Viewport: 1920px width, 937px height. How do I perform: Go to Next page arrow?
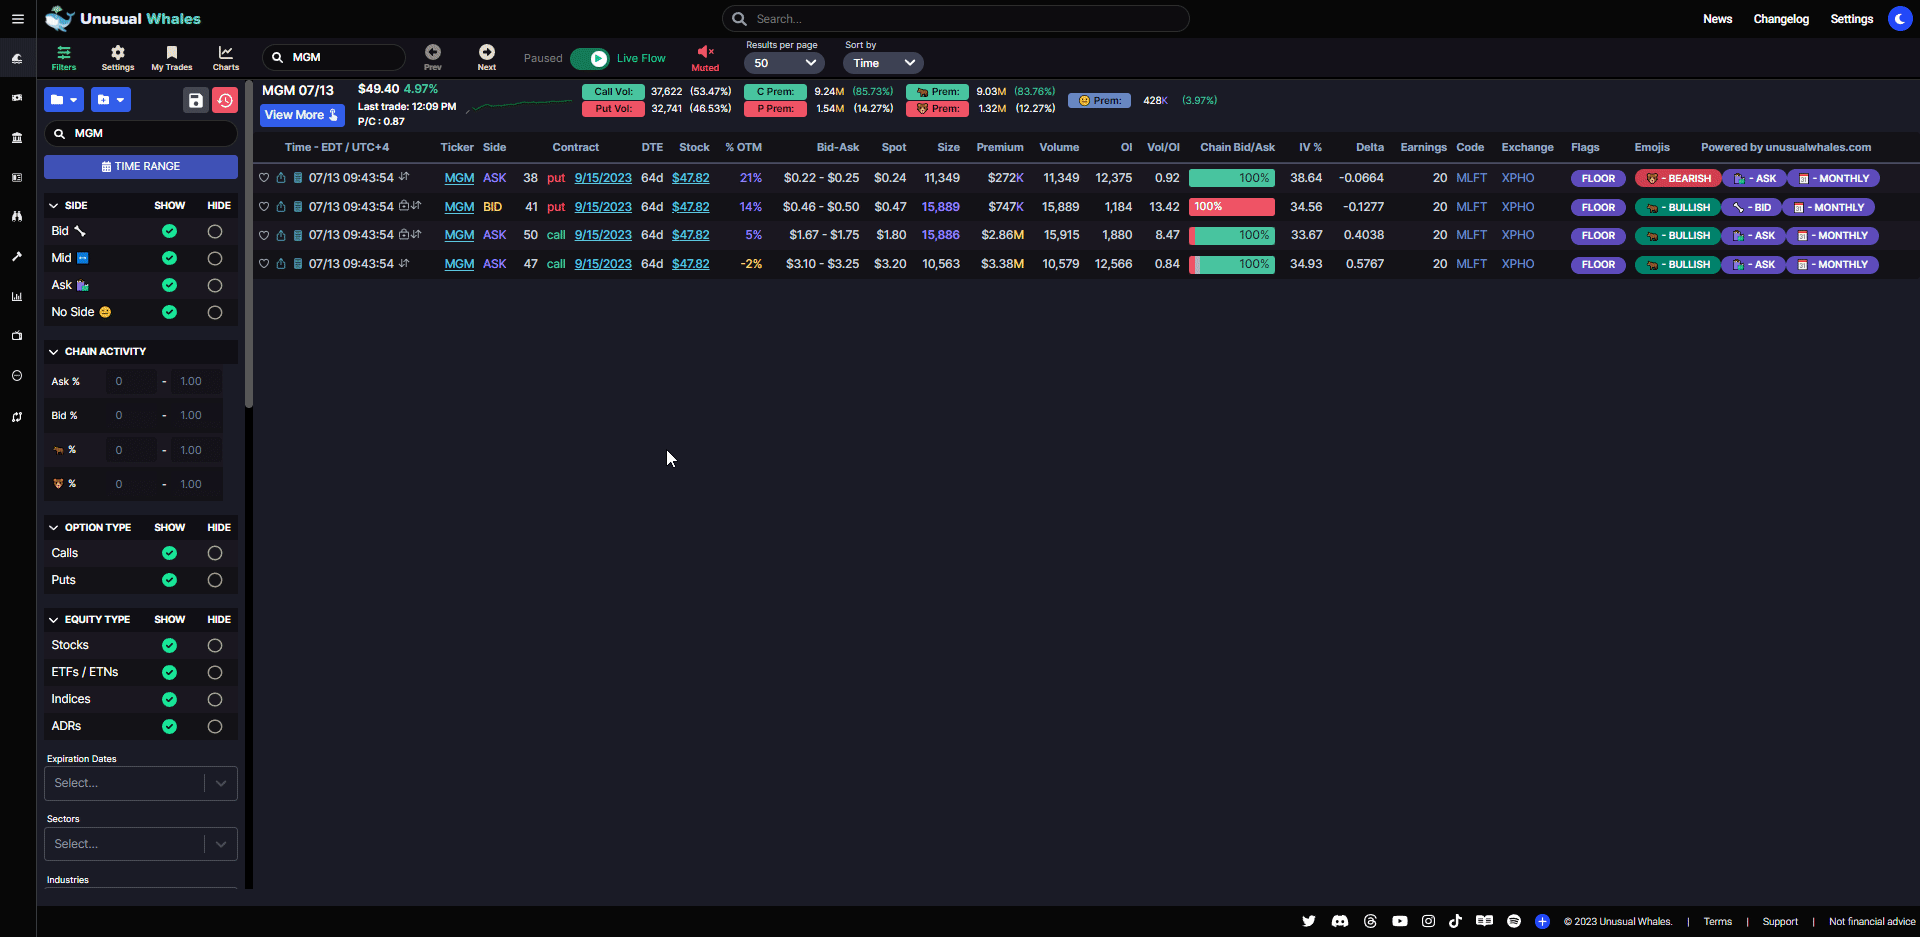(x=487, y=58)
